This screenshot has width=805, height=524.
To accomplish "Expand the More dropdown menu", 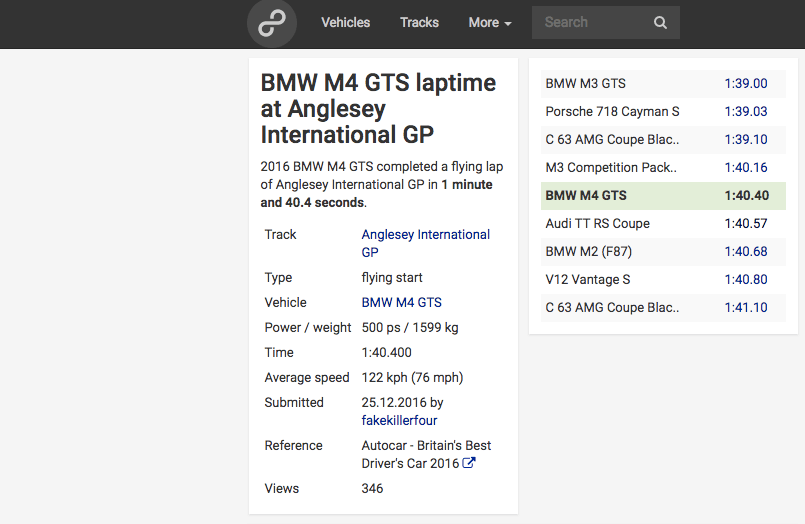I will pos(490,23).
